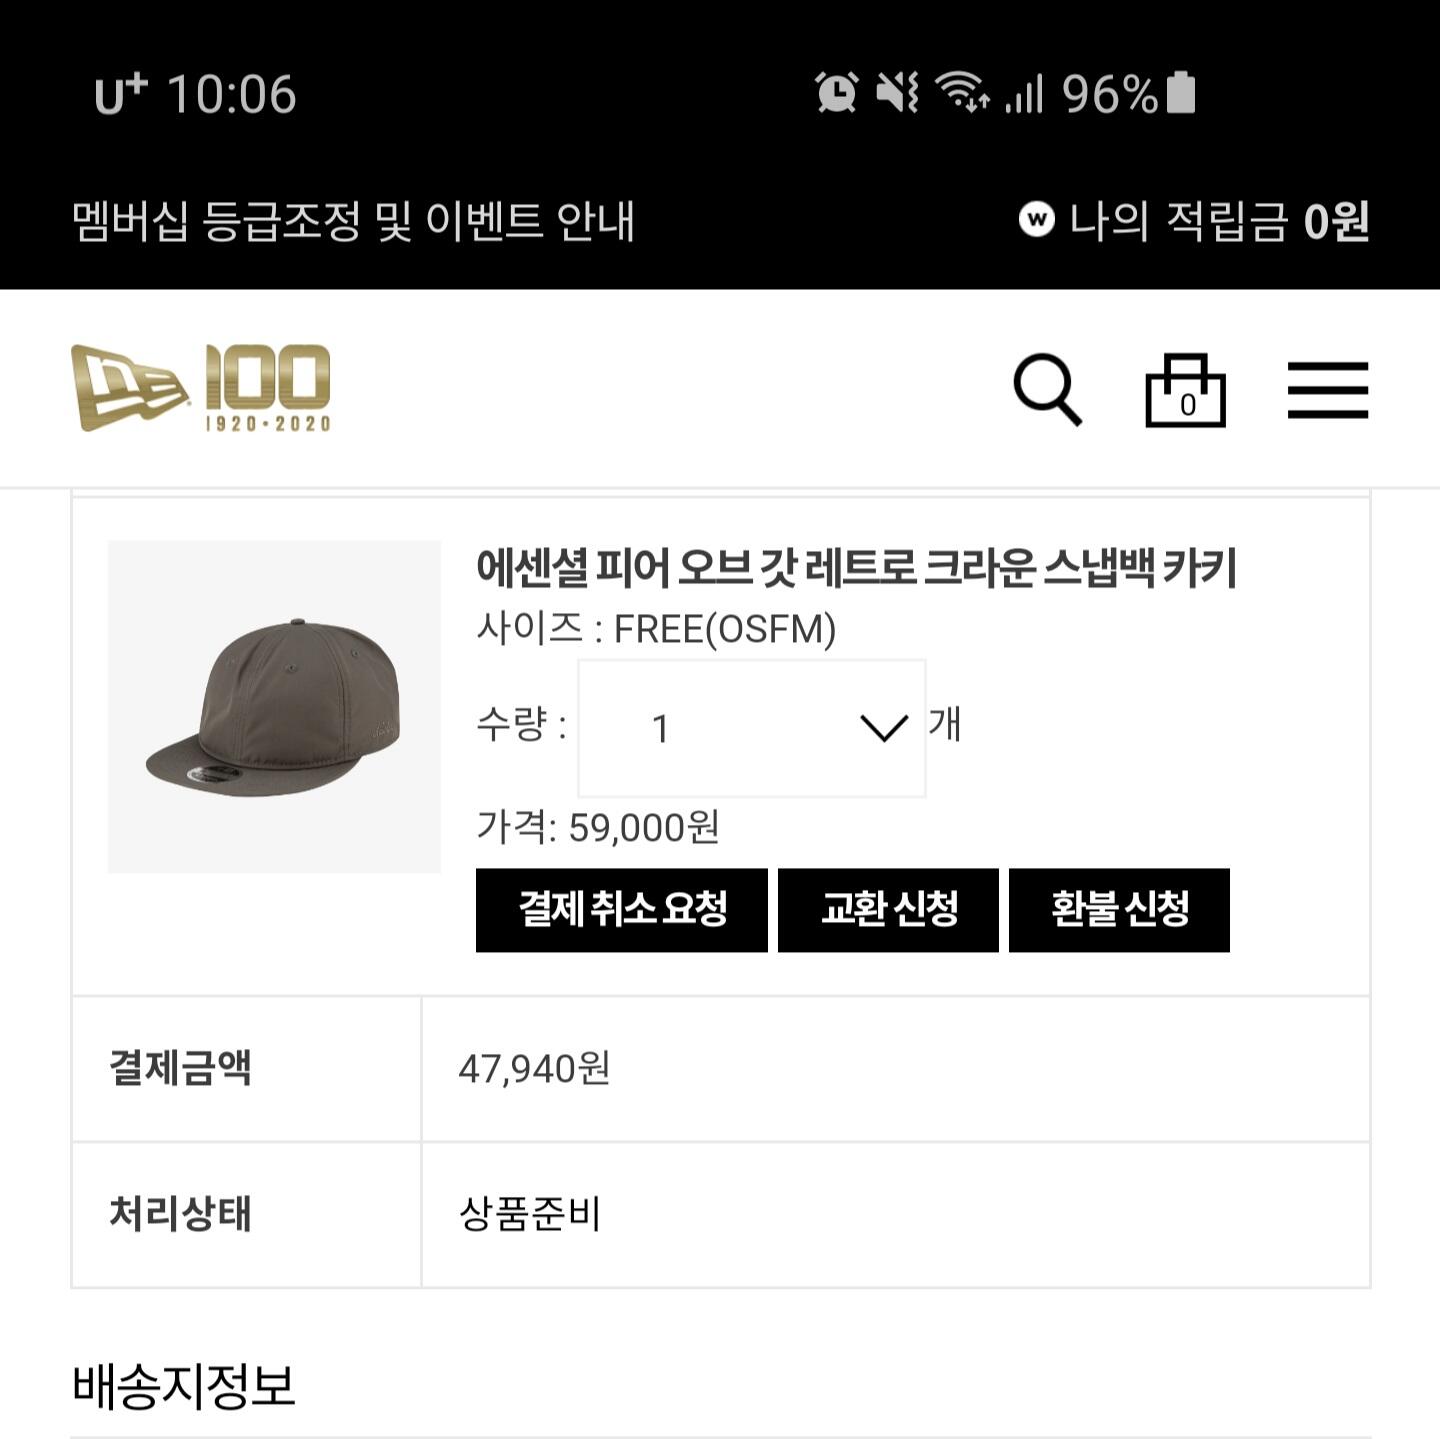The image size is (1440, 1439).
Task: Click the quantity dropdown chevron arrow
Action: coord(884,728)
